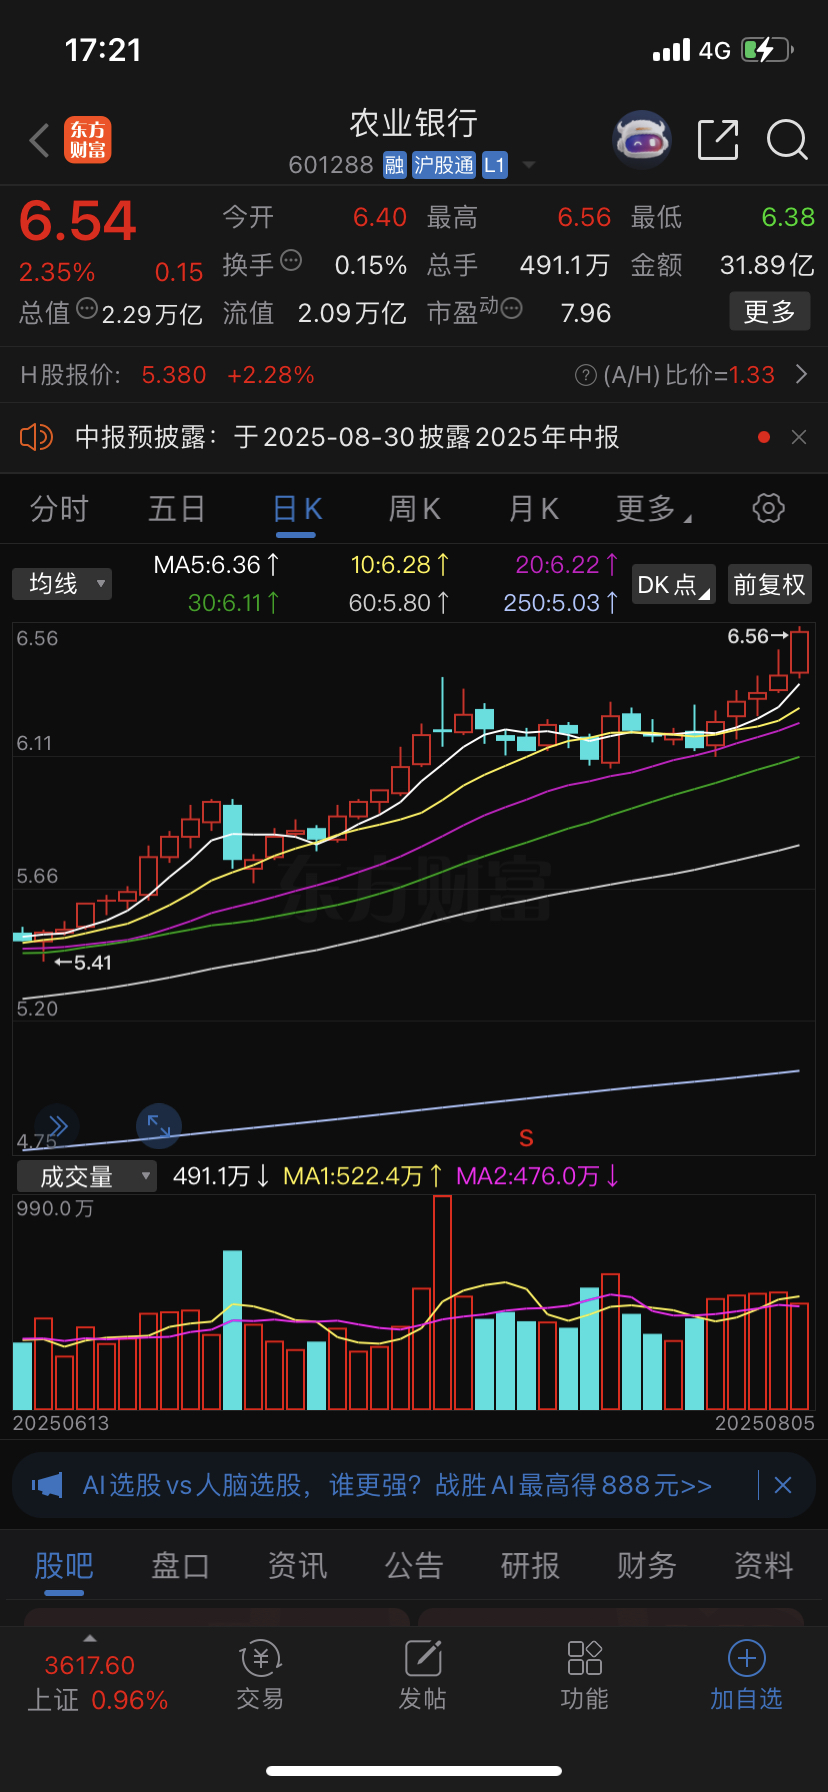Open the AI选股 vs 人脑选股 promo link
Viewport: 828px width, 1792px height.
pyautogui.click(x=397, y=1485)
